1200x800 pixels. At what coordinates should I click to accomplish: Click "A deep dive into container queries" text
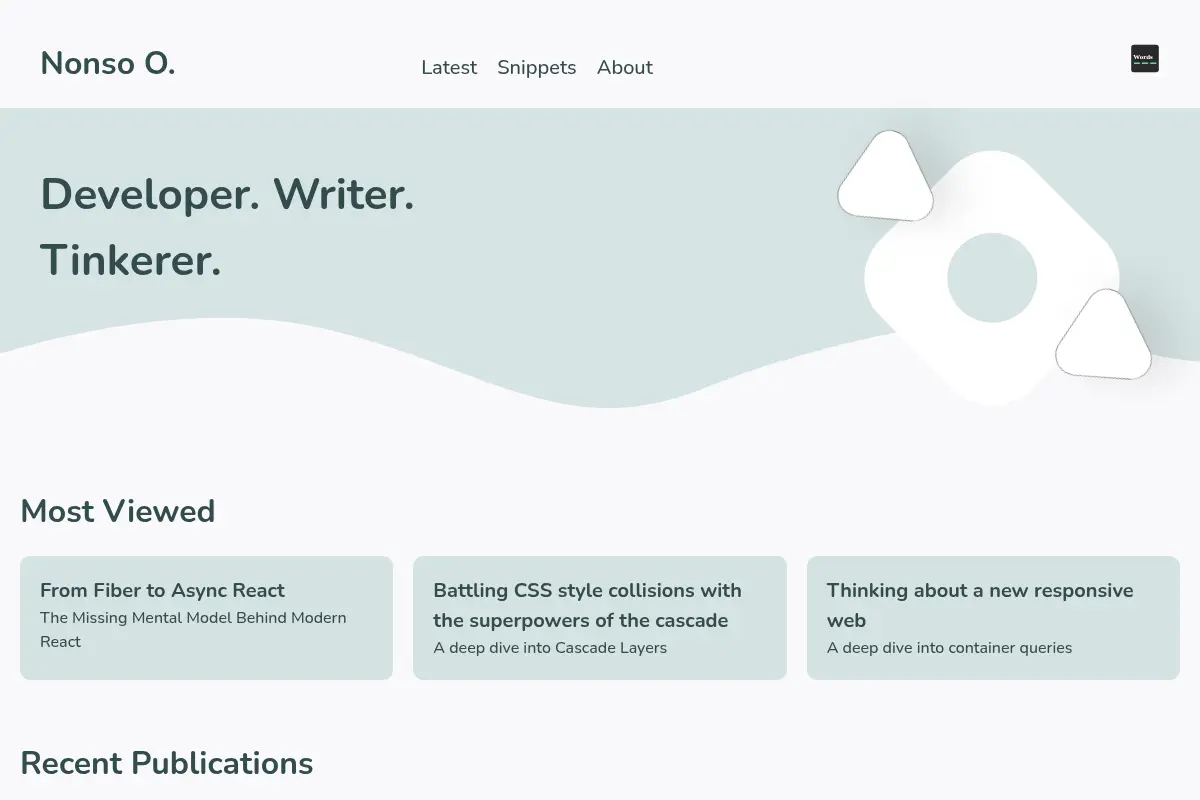[x=949, y=647]
